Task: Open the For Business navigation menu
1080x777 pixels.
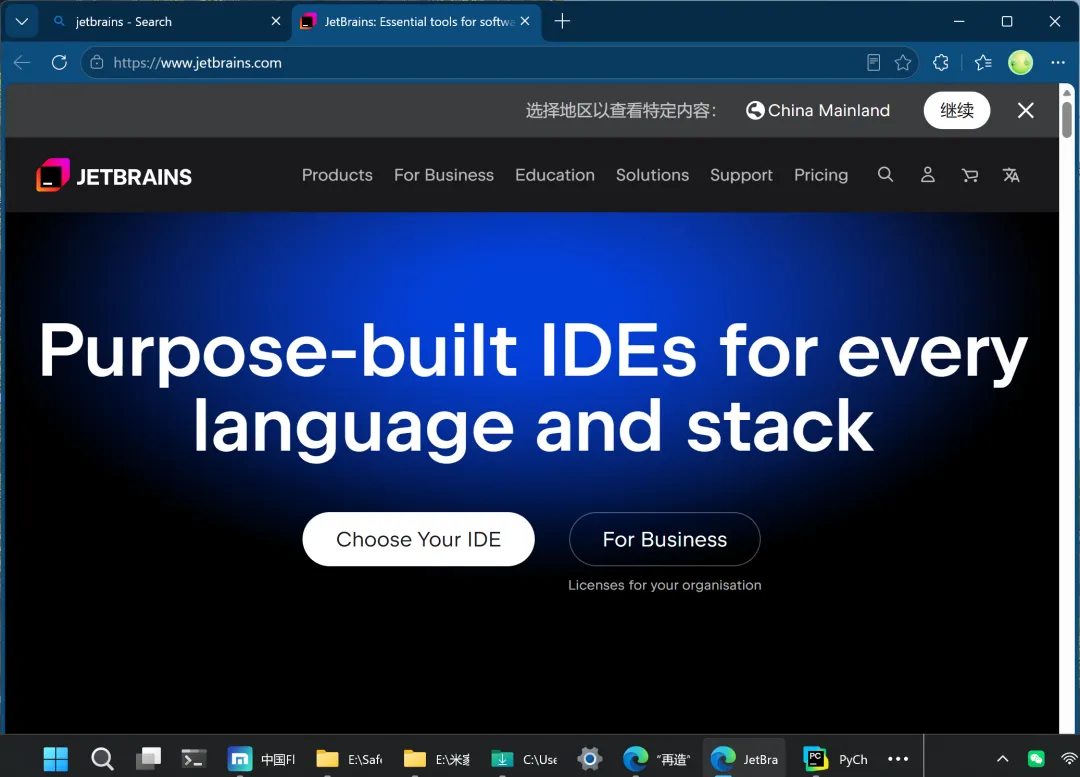Action: [x=444, y=175]
